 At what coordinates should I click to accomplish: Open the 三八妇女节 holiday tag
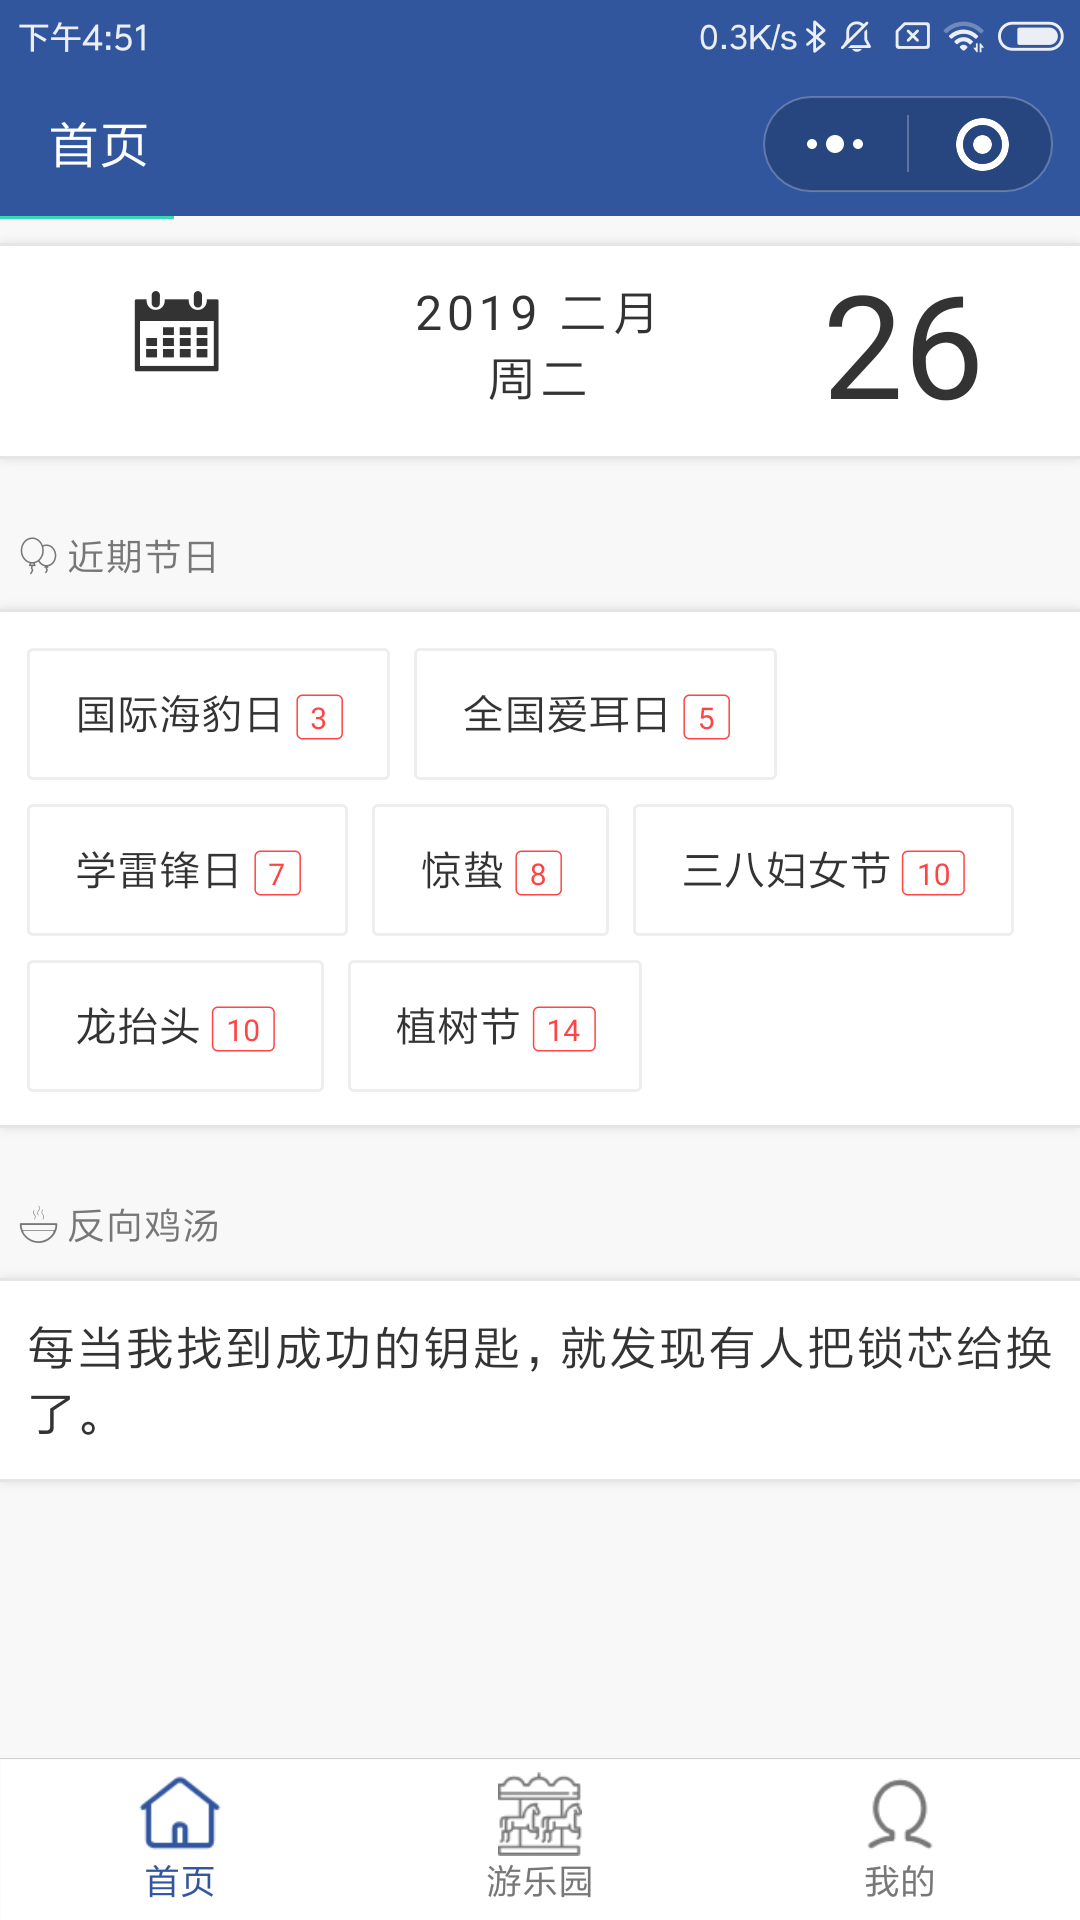point(823,870)
